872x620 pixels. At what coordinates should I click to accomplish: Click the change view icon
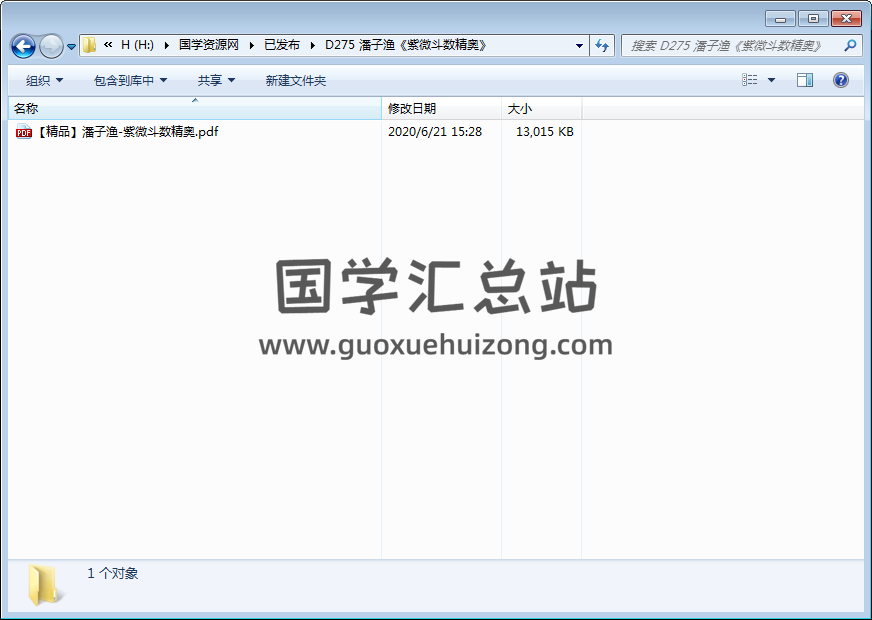pyautogui.click(x=749, y=80)
